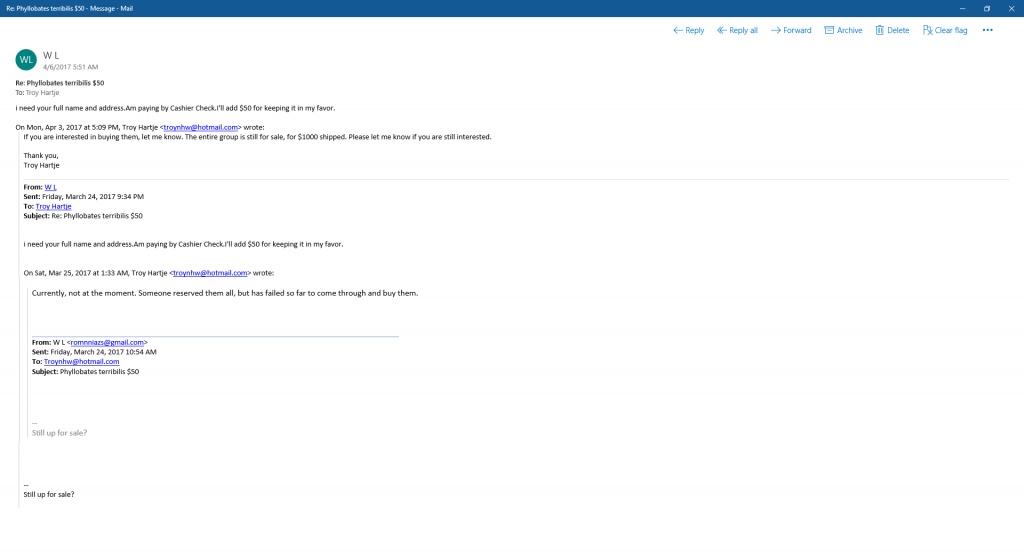Click troynhw@hotmail.com link from Mar 25 reply
The height and width of the screenshot is (555, 1024).
coord(210,273)
